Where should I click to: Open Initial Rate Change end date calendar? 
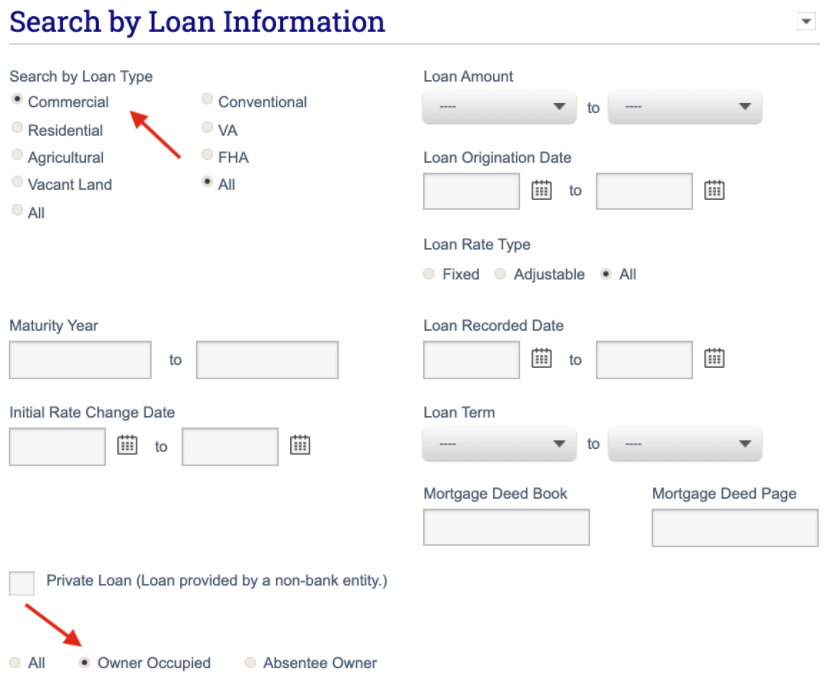(300, 445)
